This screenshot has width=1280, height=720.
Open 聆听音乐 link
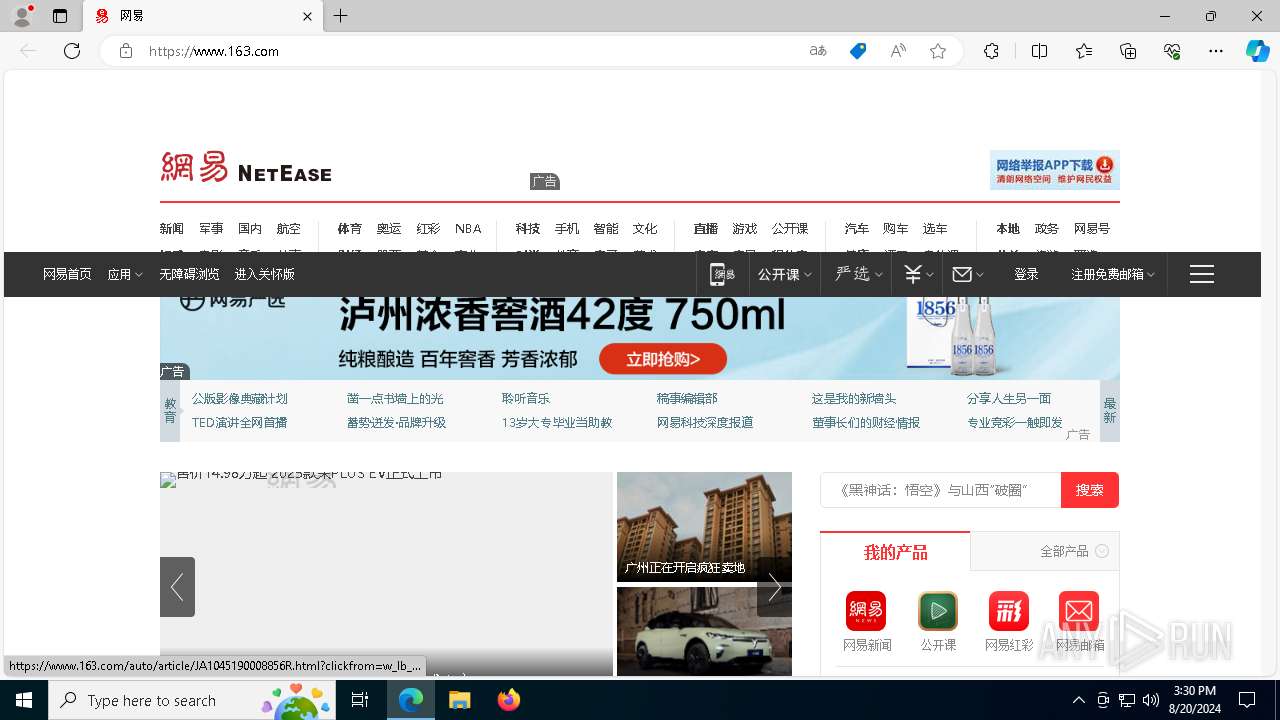526,399
